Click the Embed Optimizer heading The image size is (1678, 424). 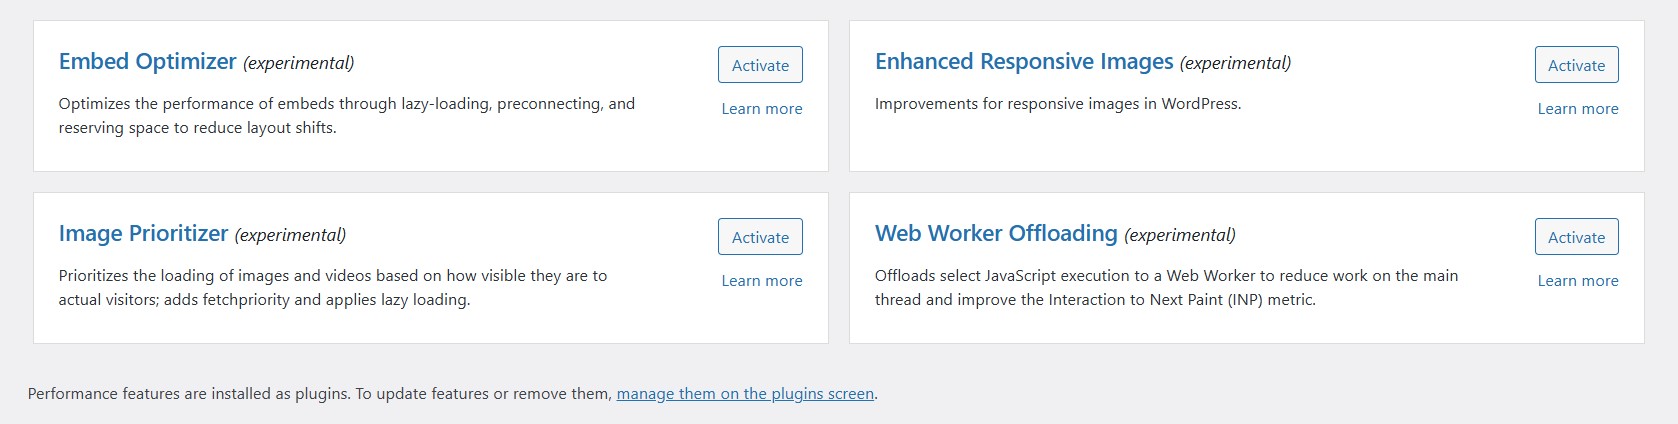(148, 62)
